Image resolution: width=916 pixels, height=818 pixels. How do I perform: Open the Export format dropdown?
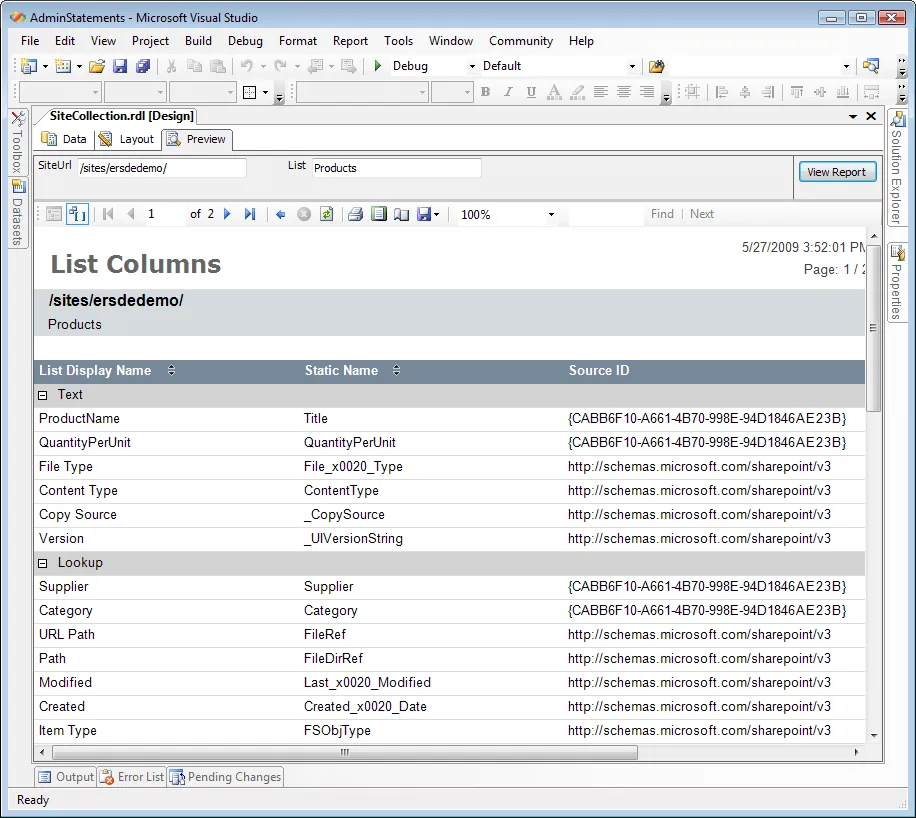[438, 213]
